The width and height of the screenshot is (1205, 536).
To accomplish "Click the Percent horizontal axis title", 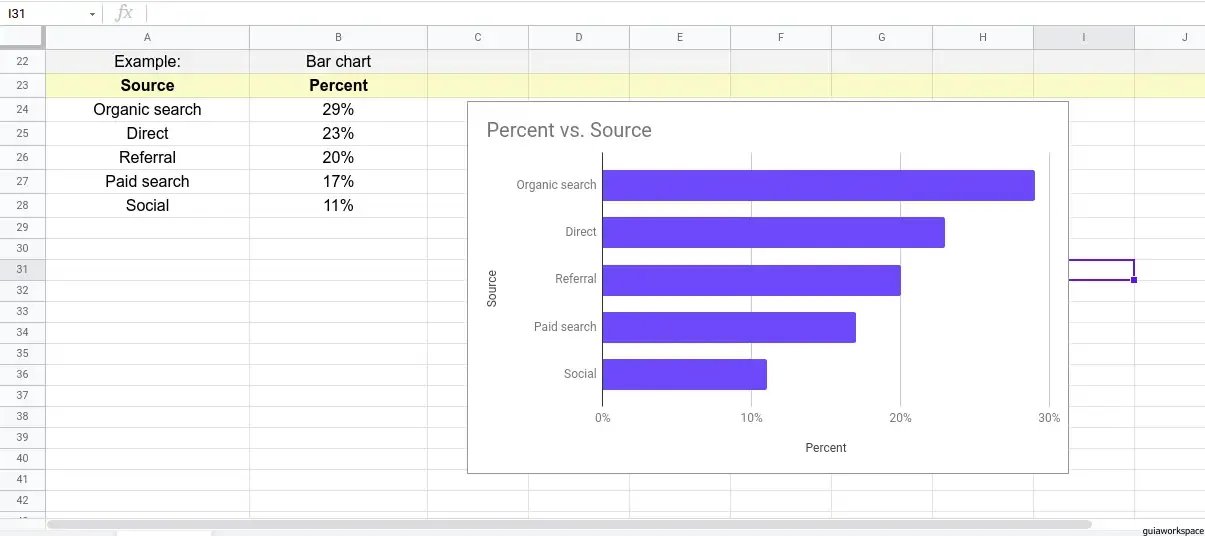I will [825, 448].
